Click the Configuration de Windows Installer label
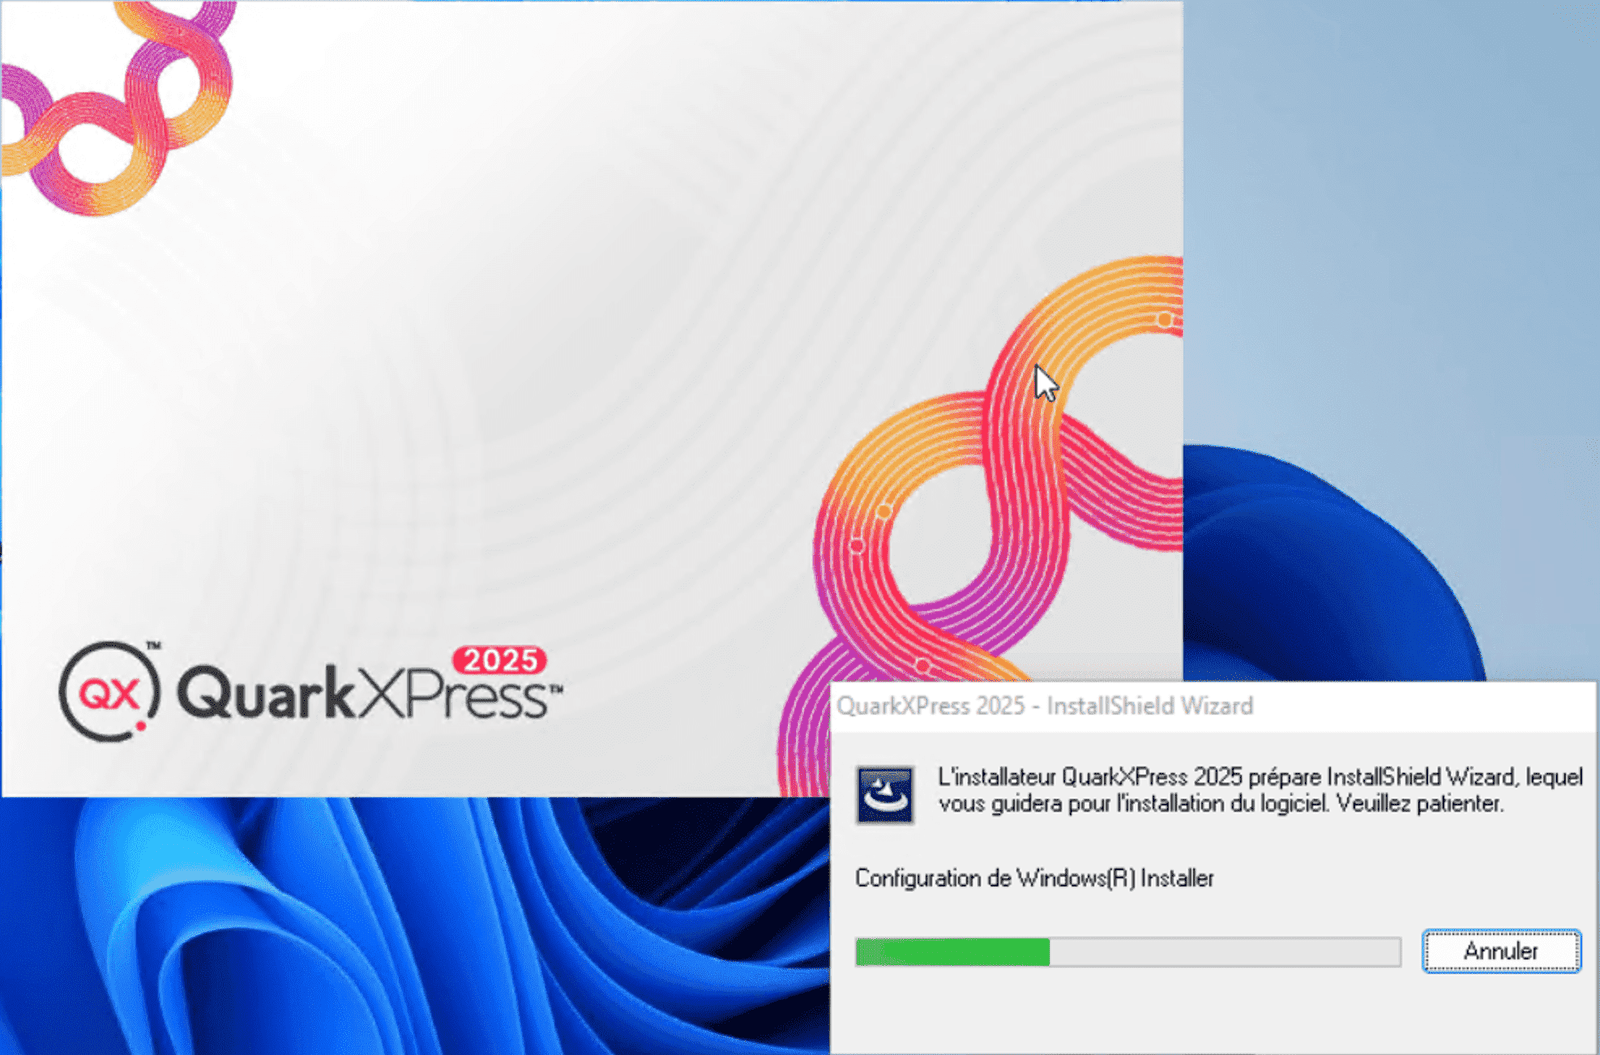This screenshot has height=1055, width=1600. click(x=1034, y=878)
